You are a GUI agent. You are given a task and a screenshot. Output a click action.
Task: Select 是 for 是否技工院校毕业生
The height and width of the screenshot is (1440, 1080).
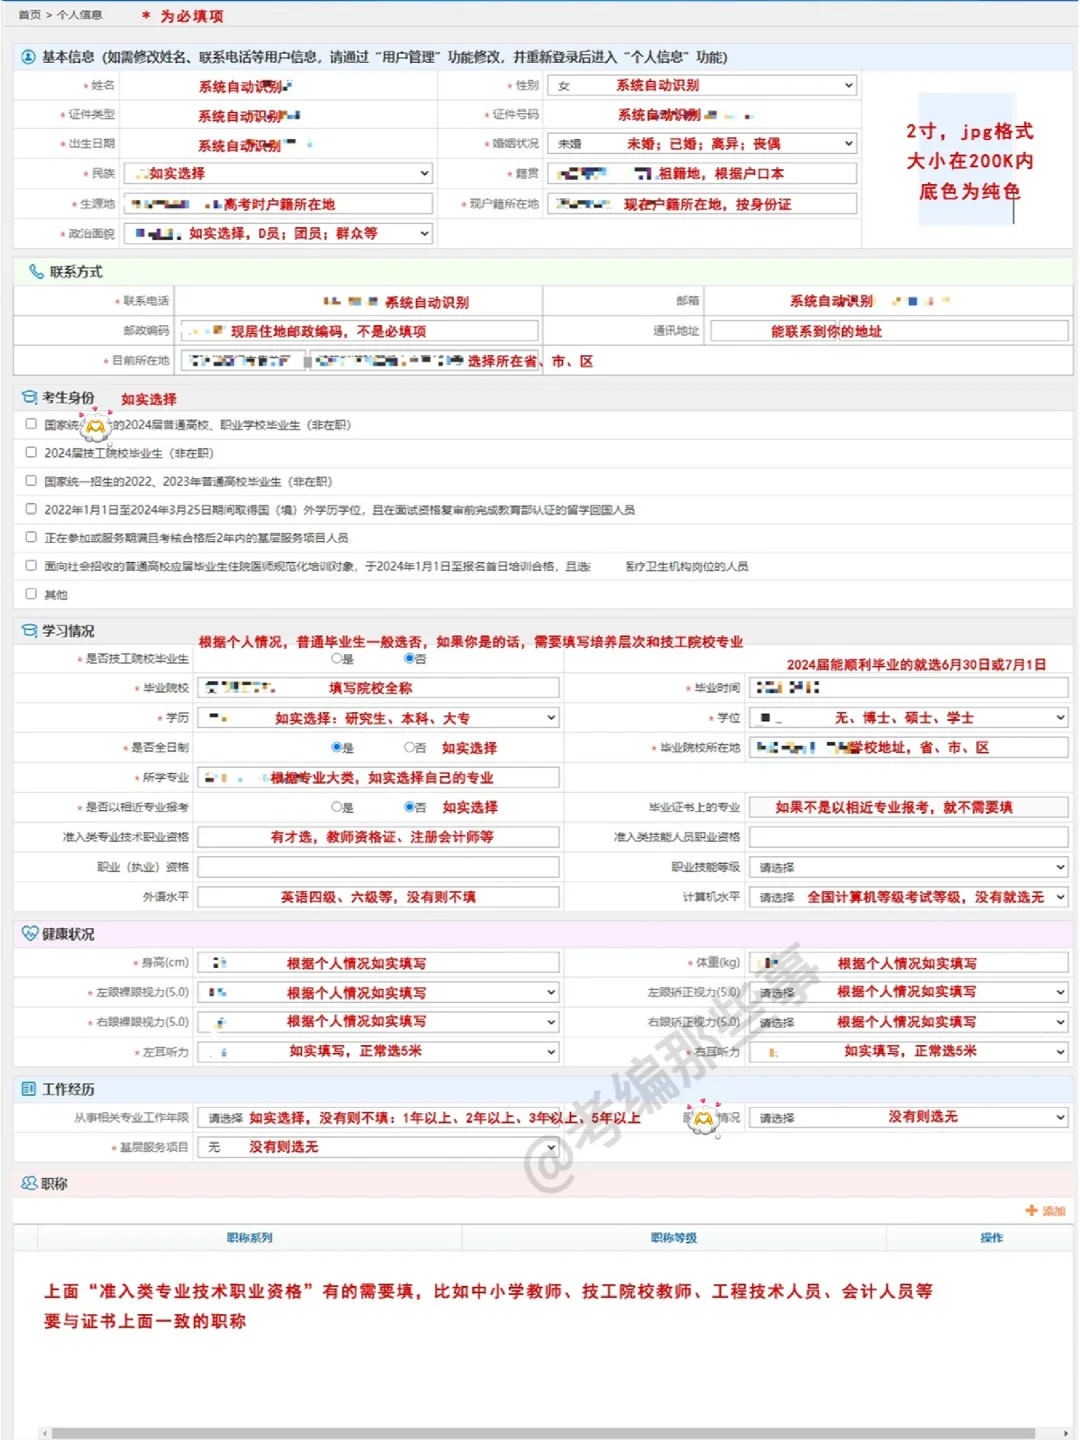(x=337, y=659)
